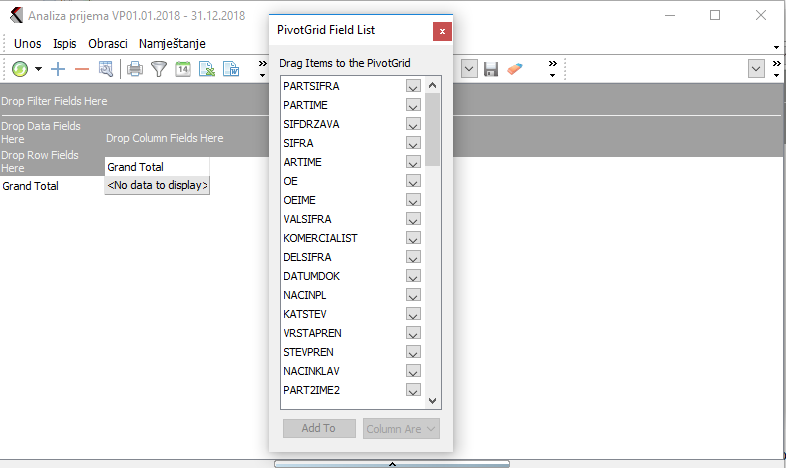Open the Namještanje menu
This screenshot has height=468, width=786.
172,44
